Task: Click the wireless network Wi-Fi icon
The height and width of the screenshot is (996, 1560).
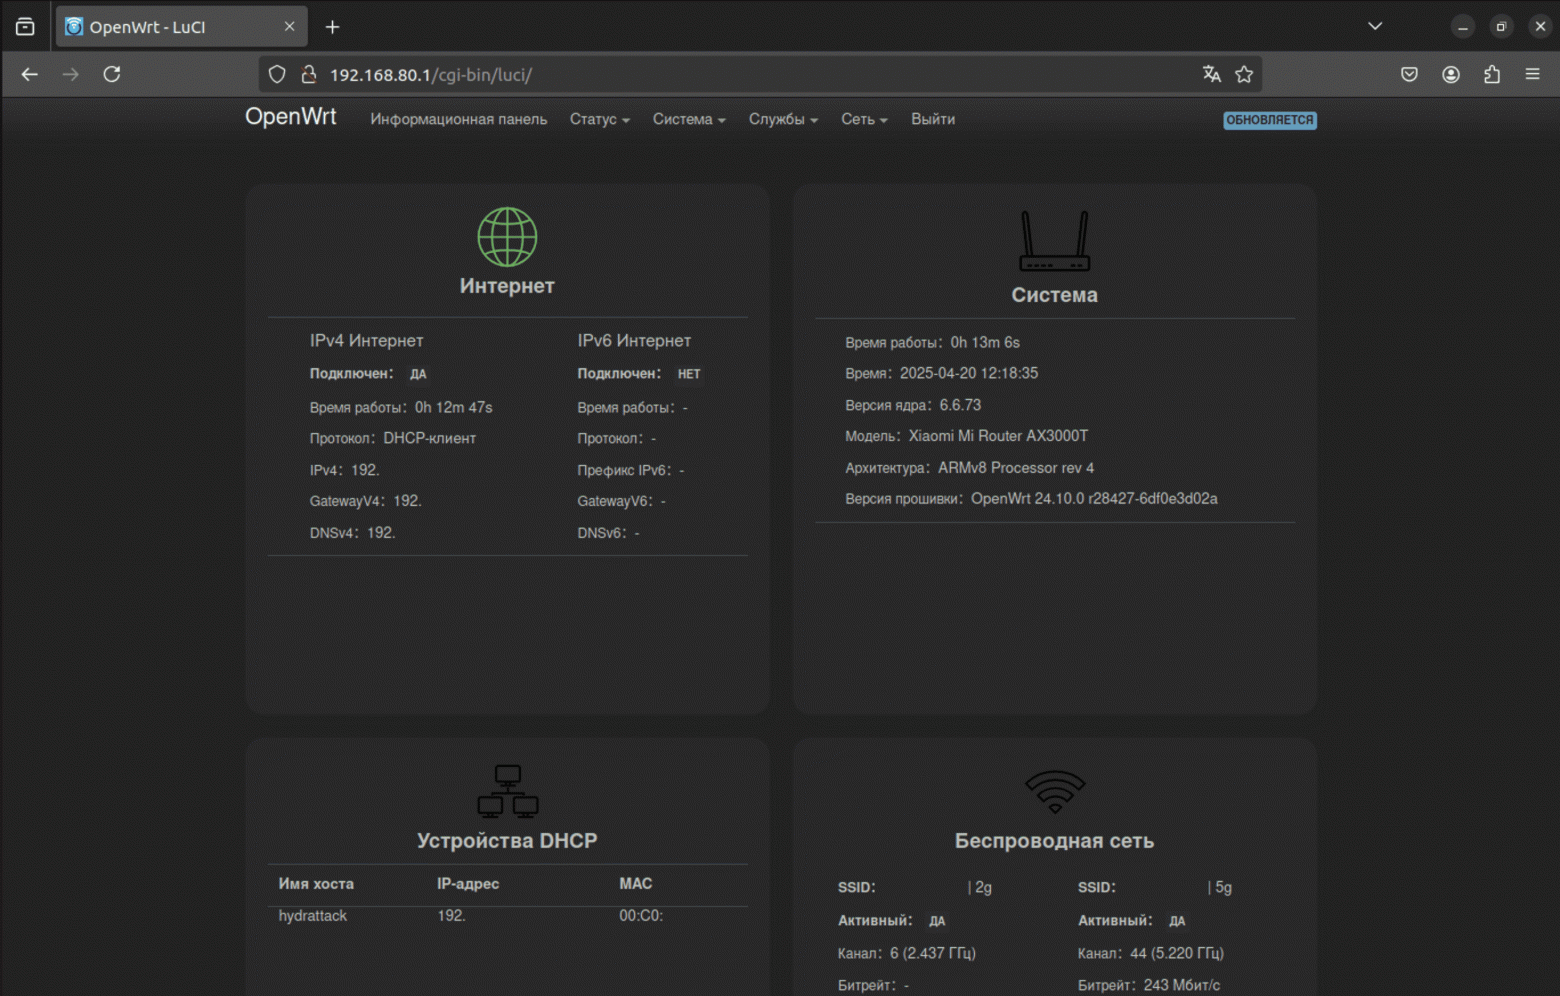Action: [1054, 791]
